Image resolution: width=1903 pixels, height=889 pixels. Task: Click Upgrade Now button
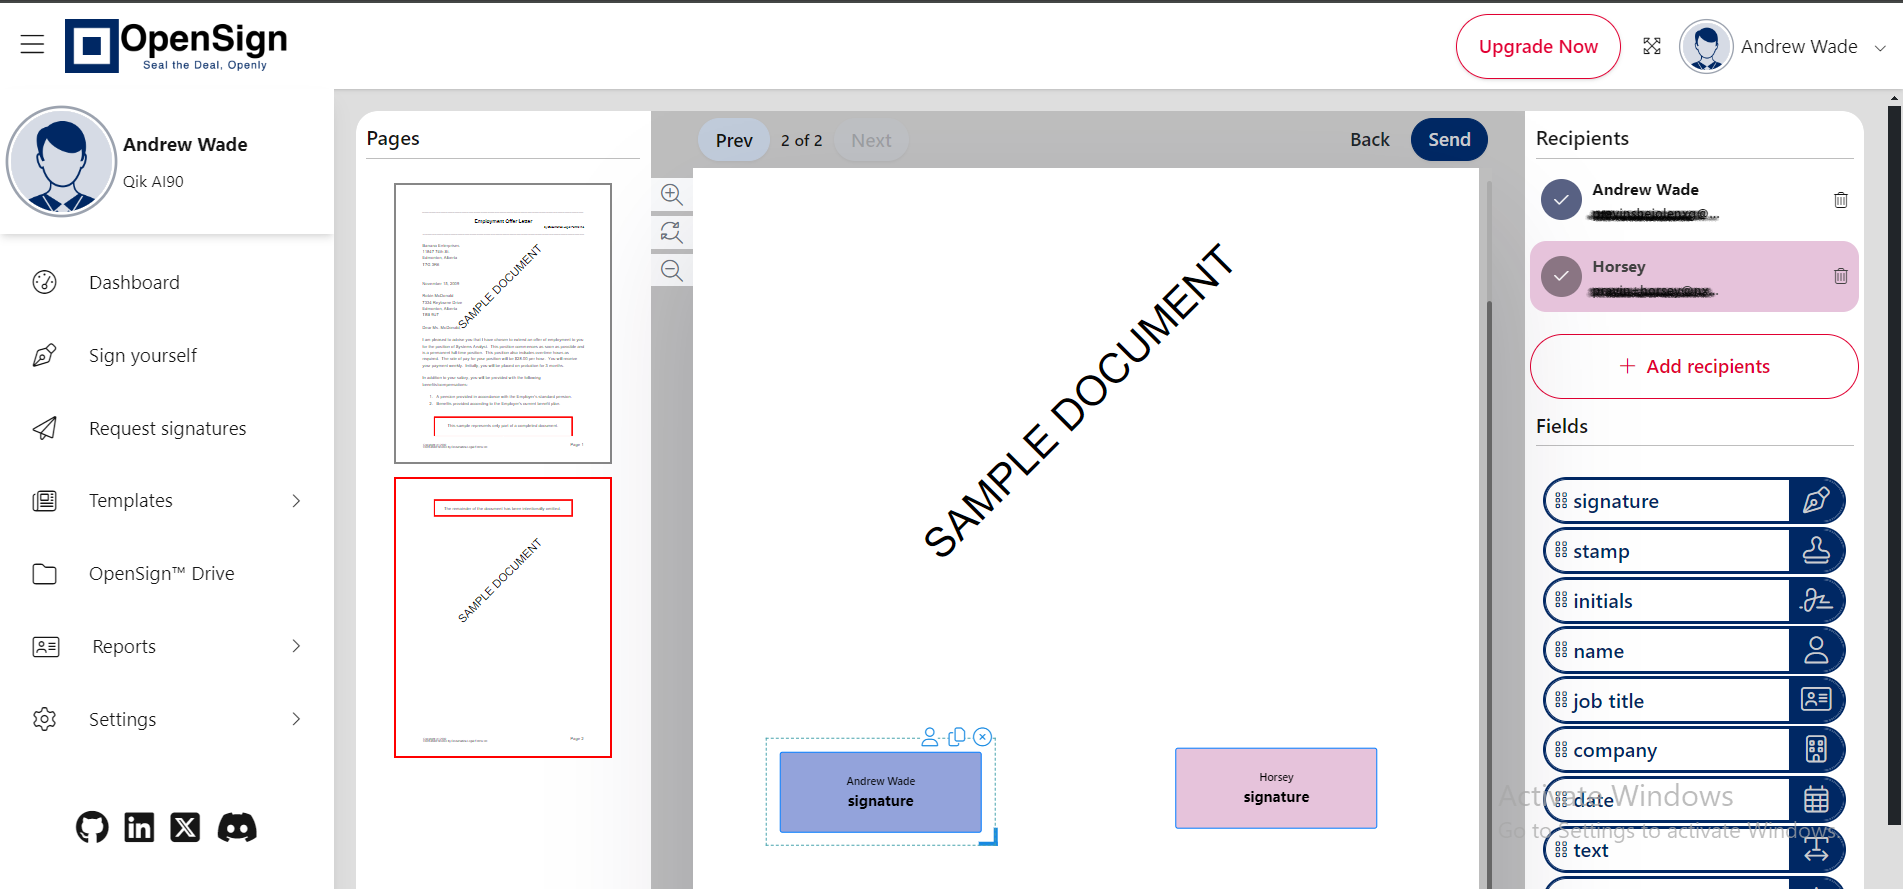1538,46
